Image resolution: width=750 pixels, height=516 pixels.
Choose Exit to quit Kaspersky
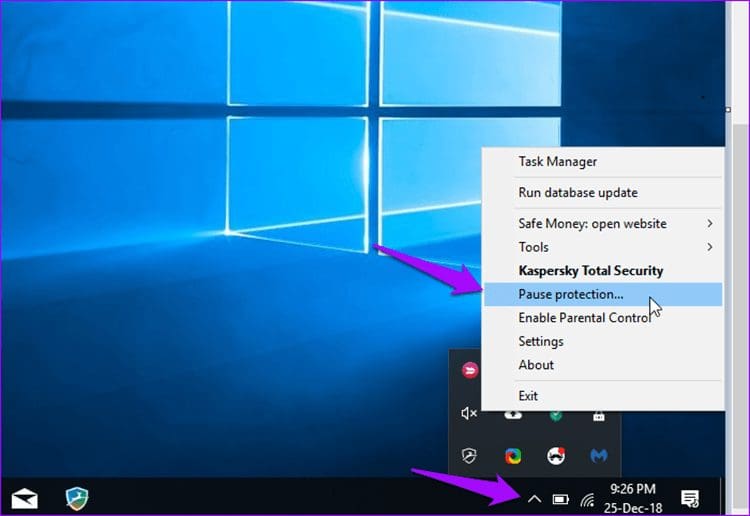(603, 395)
